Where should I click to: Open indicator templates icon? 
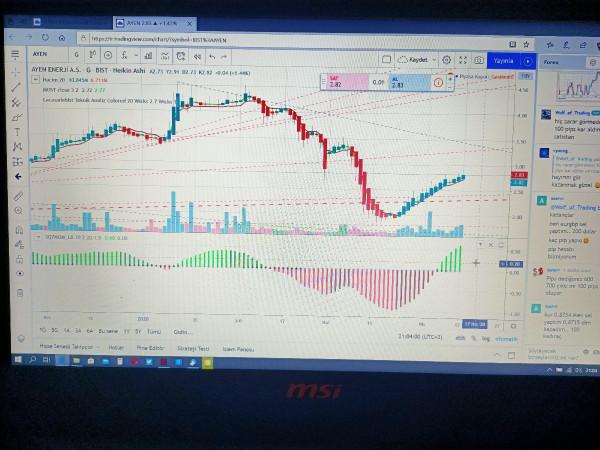[165, 56]
